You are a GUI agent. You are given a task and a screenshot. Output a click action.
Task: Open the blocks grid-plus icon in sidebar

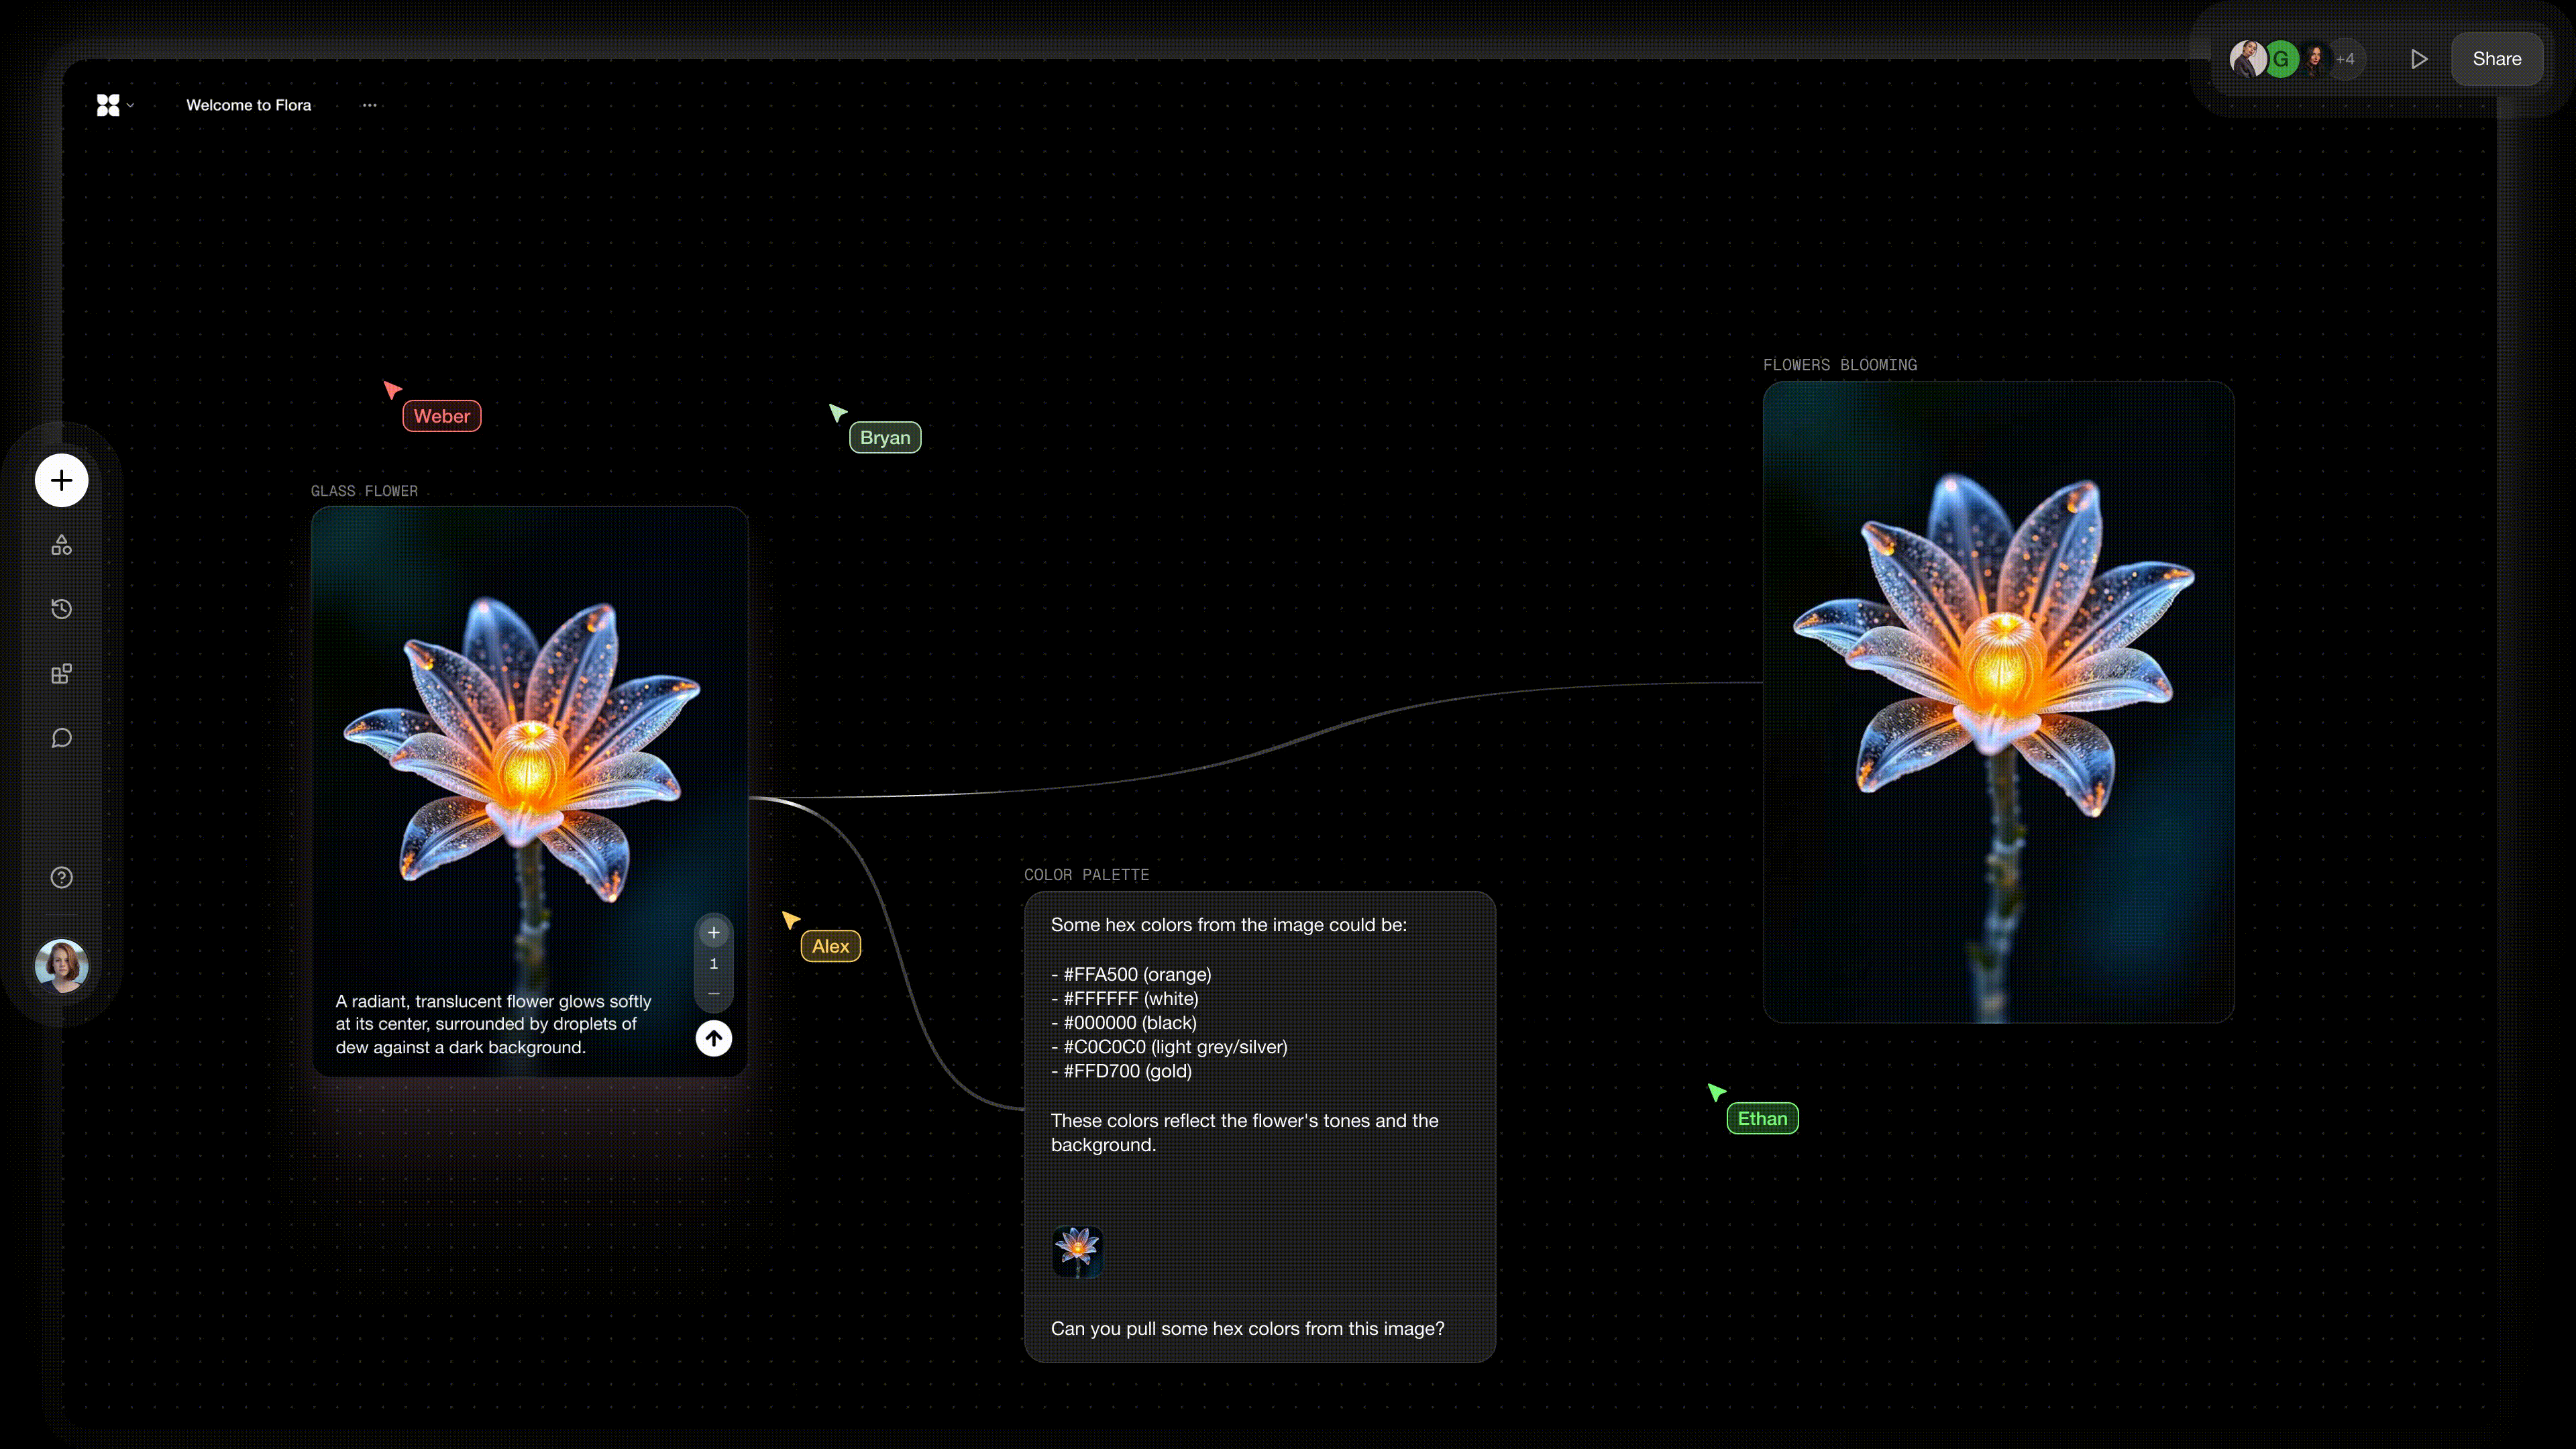pyautogui.click(x=61, y=674)
